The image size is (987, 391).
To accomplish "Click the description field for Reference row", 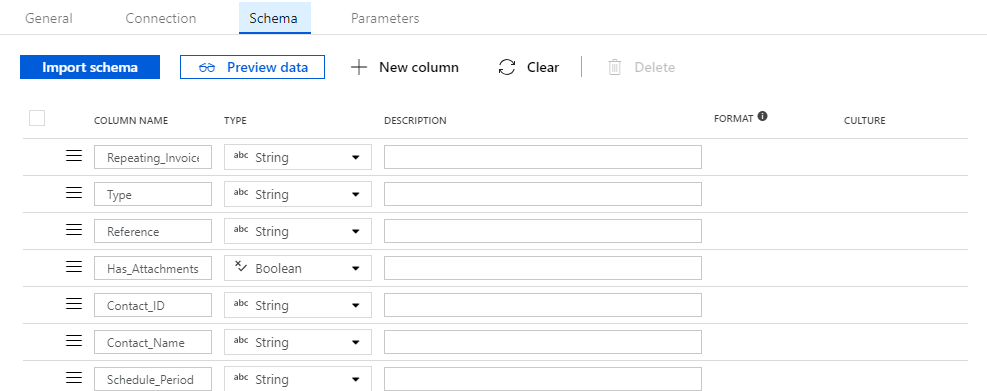I will click(x=543, y=231).
